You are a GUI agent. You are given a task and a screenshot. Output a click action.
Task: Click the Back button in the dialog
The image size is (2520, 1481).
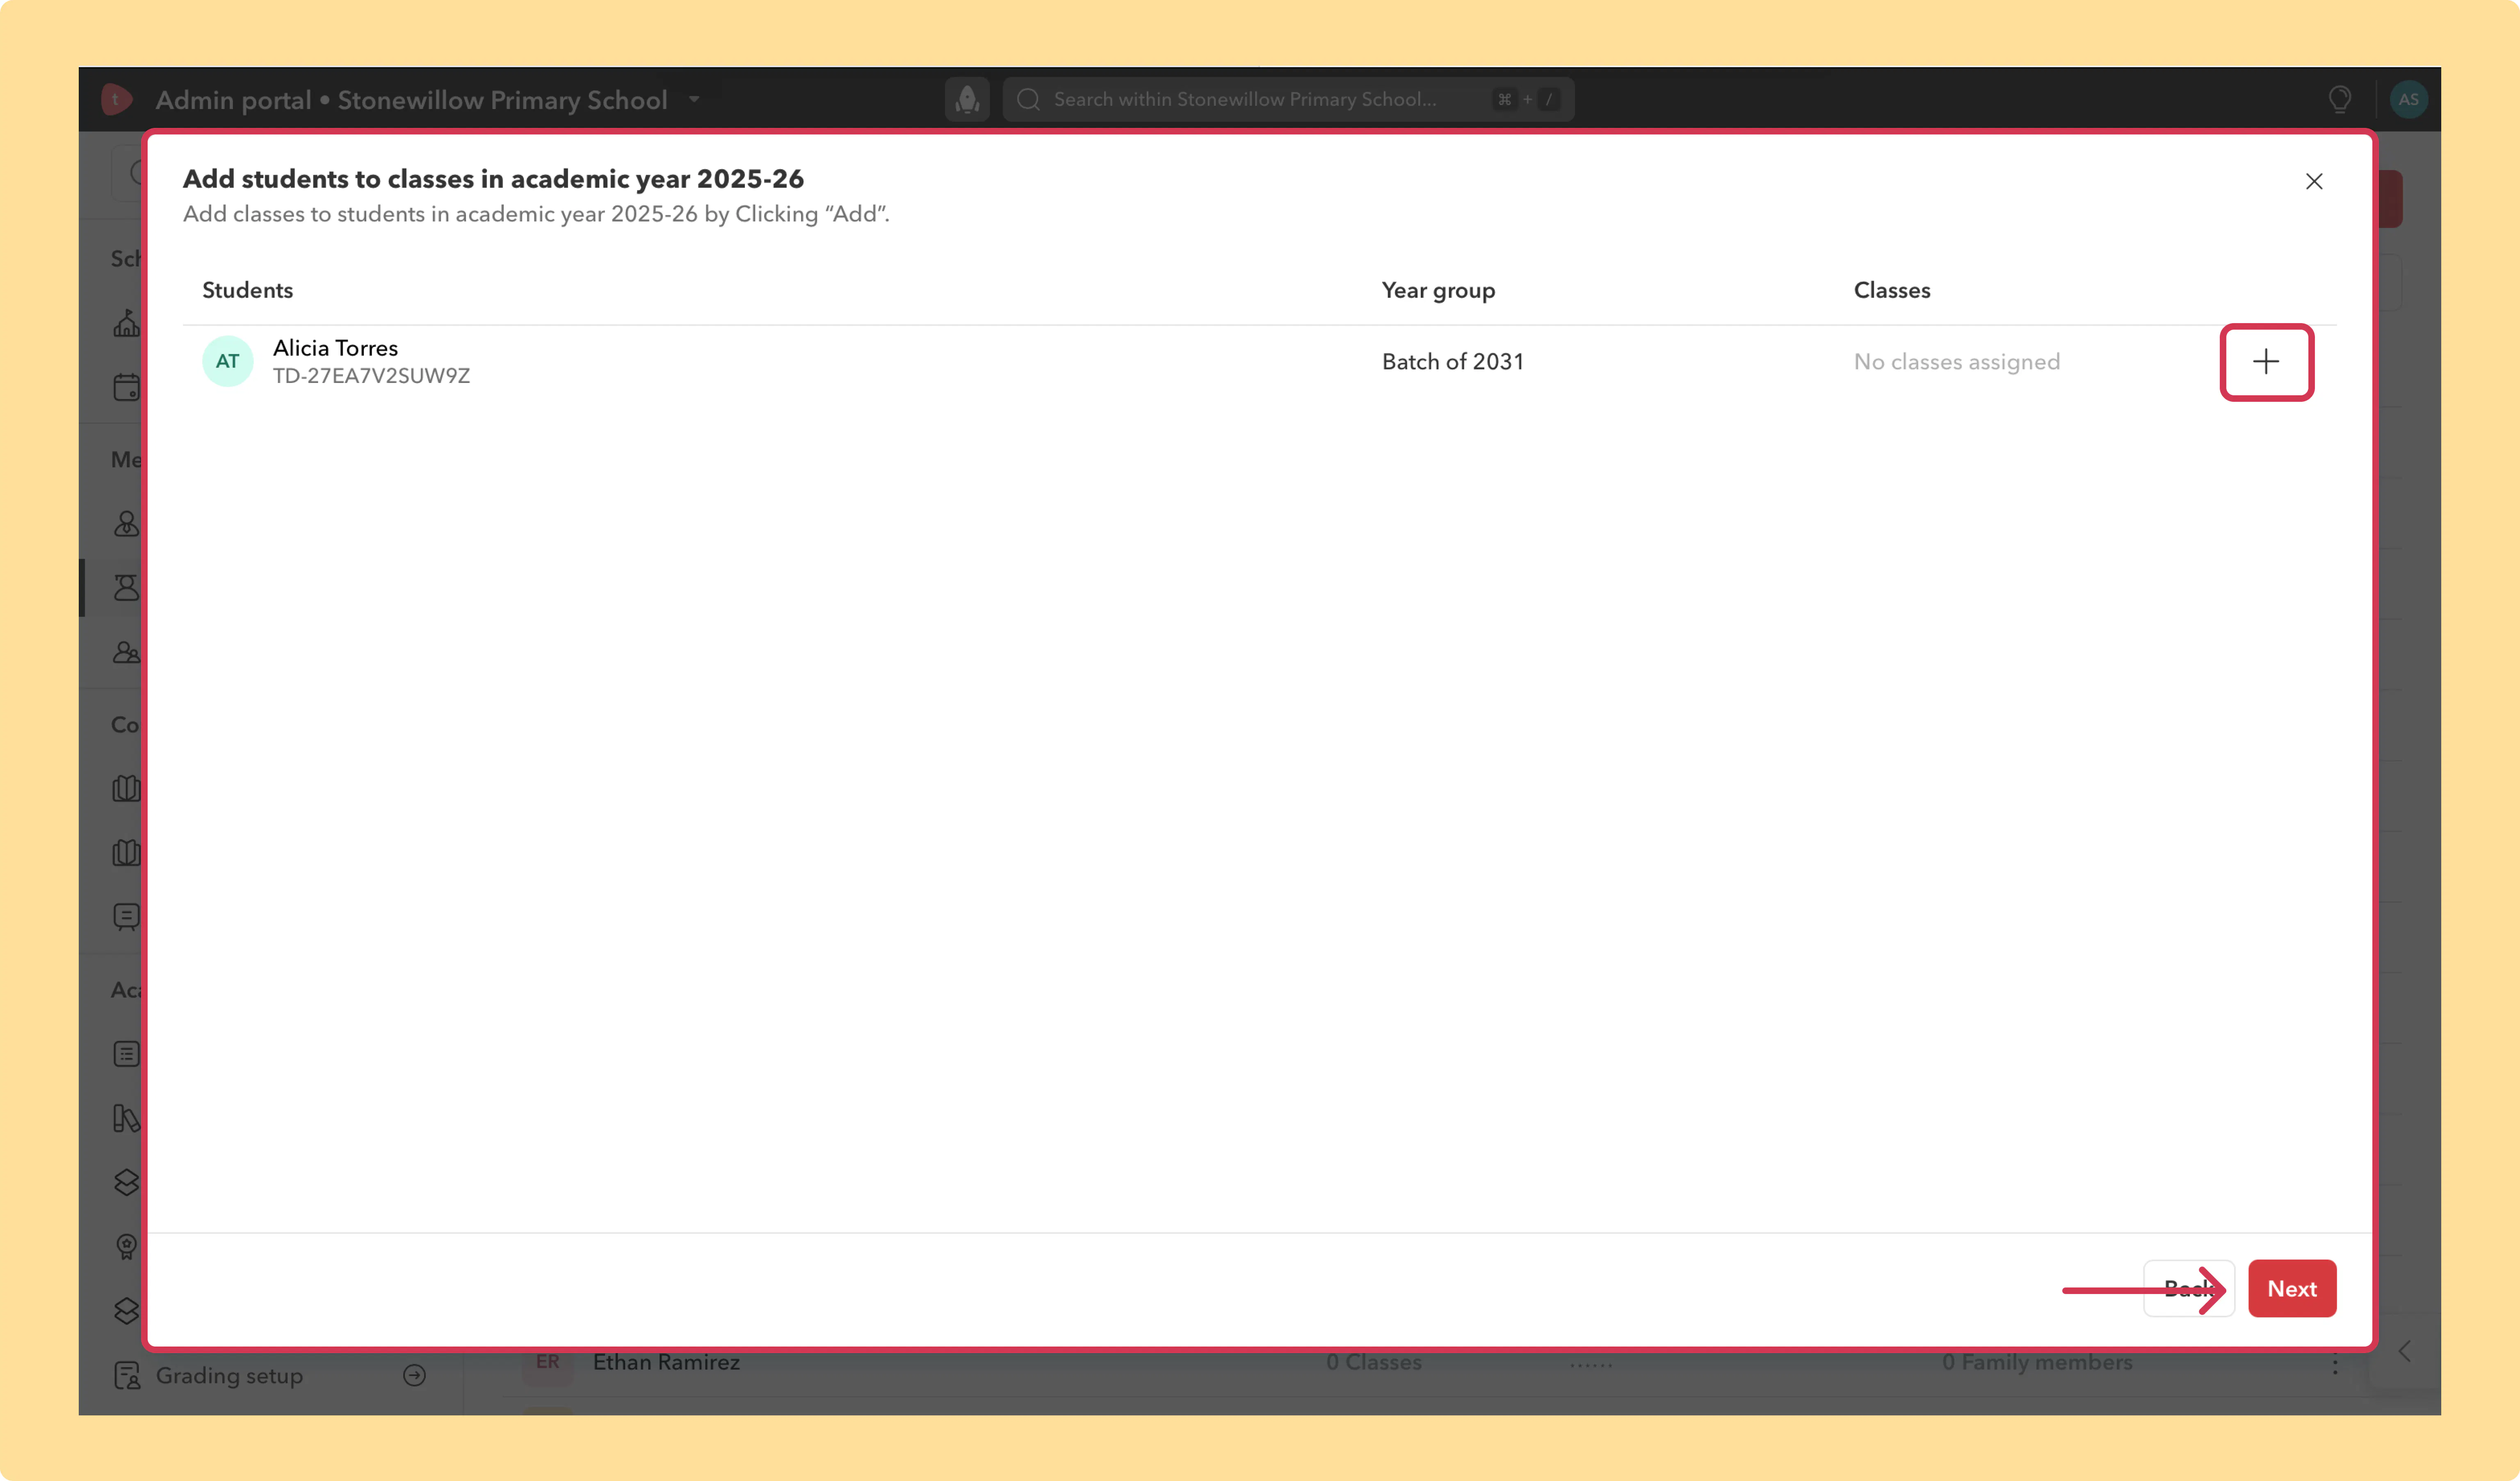coord(2188,1288)
